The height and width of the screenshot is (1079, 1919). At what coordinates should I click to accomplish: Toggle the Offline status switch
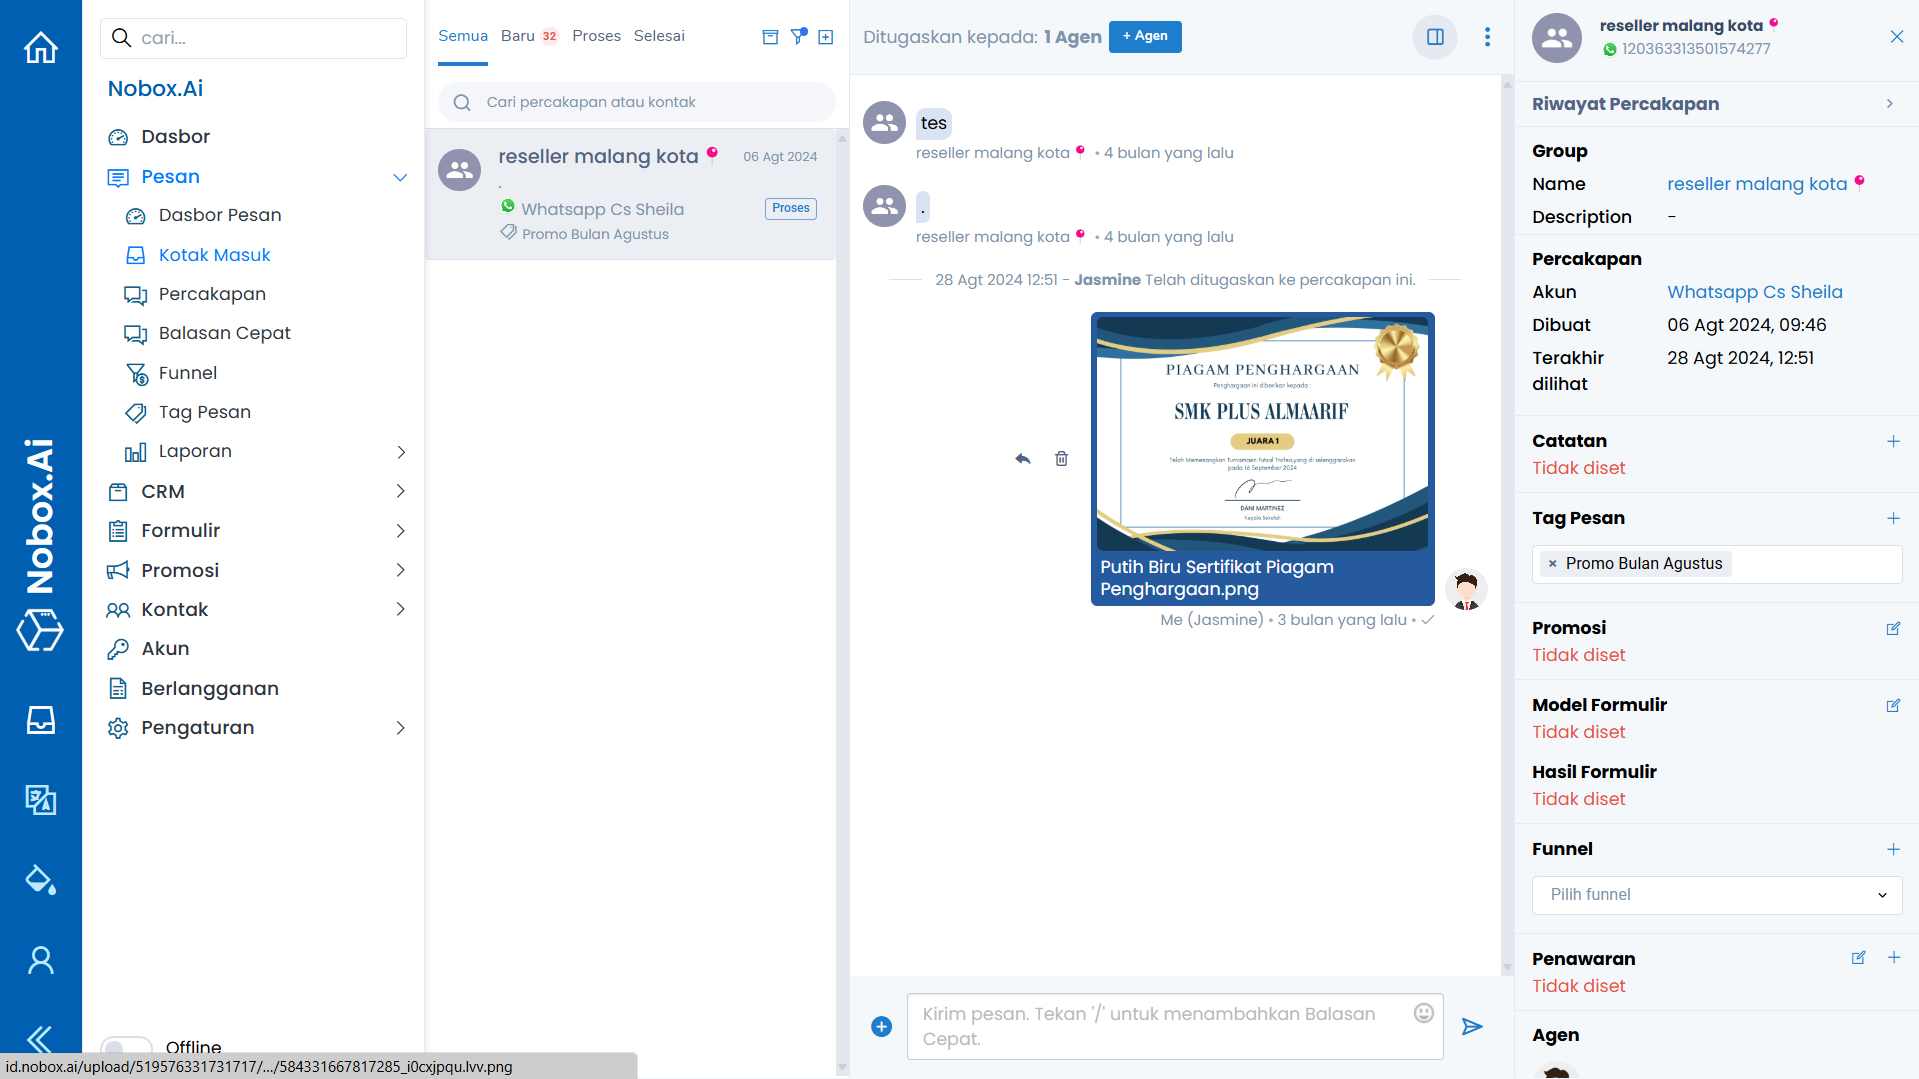[127, 1047]
